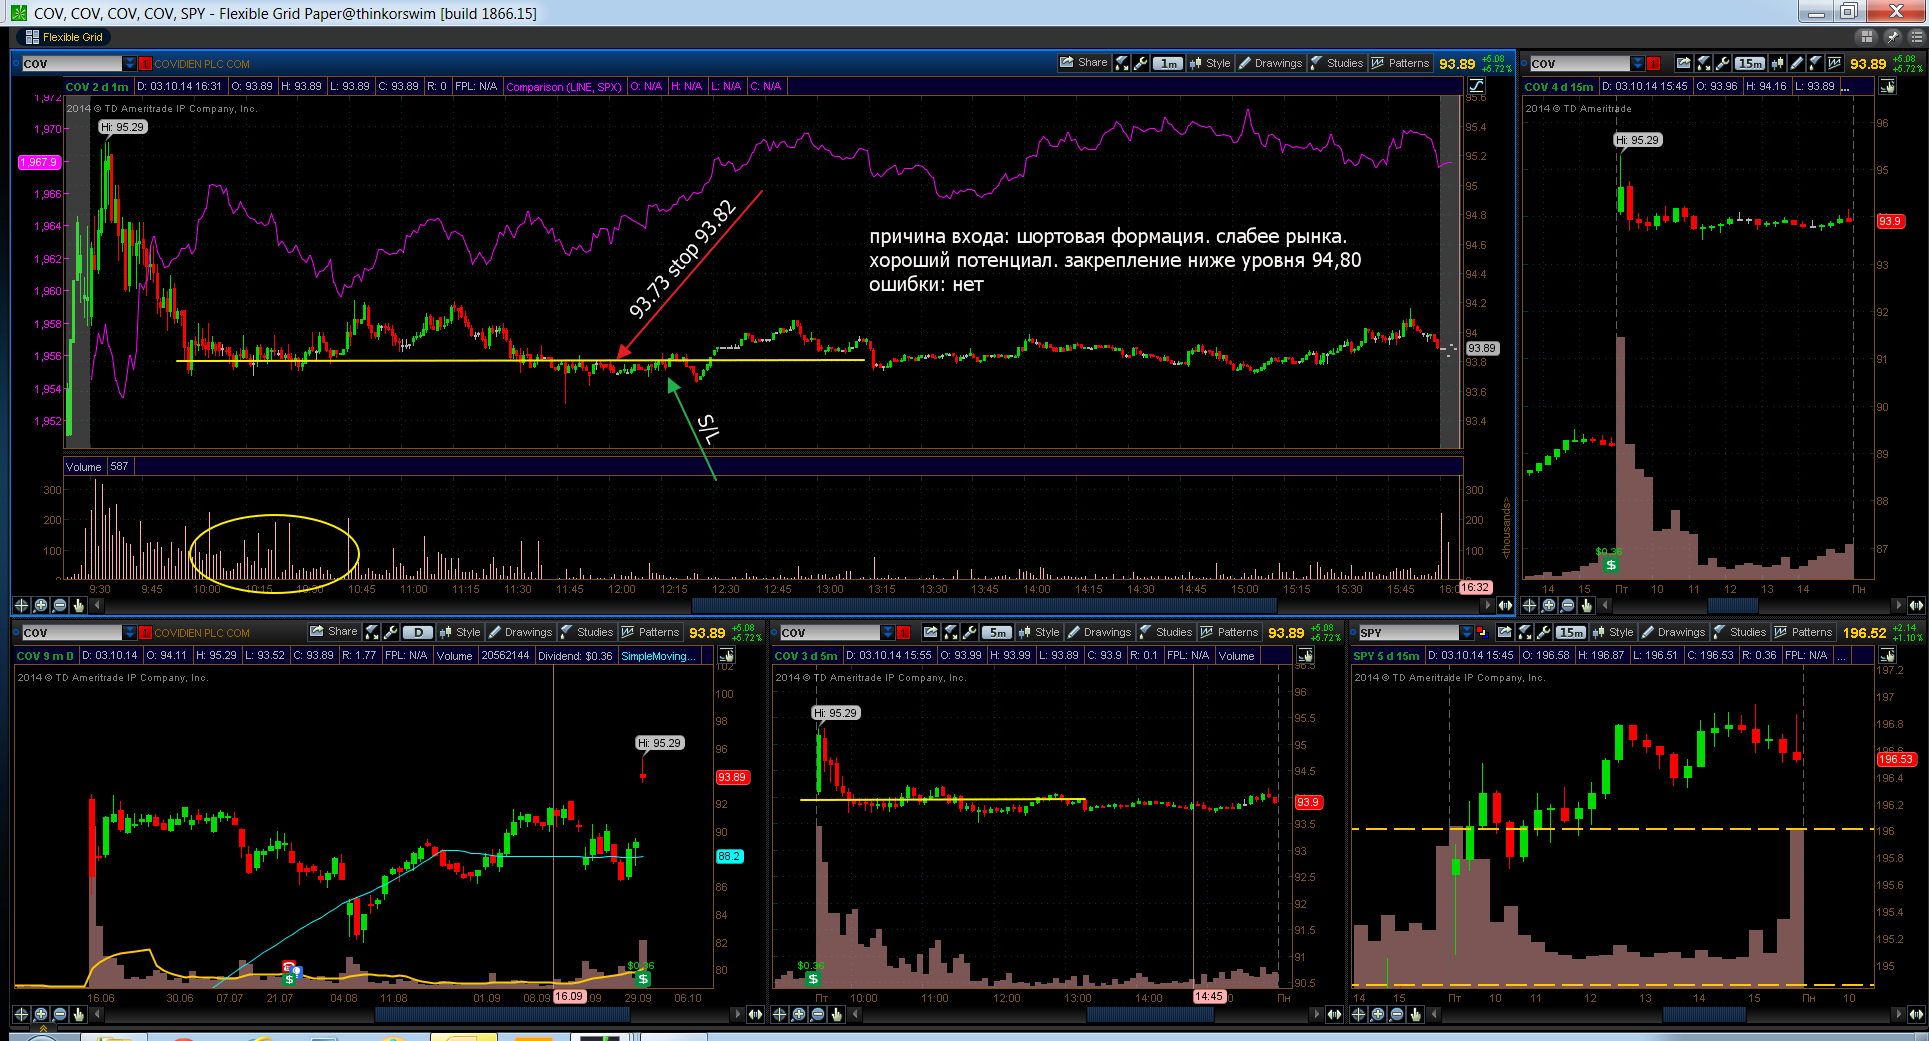Open Drawings menu in the 1m COV chart
This screenshot has height=1041, width=1929.
tap(1271, 63)
